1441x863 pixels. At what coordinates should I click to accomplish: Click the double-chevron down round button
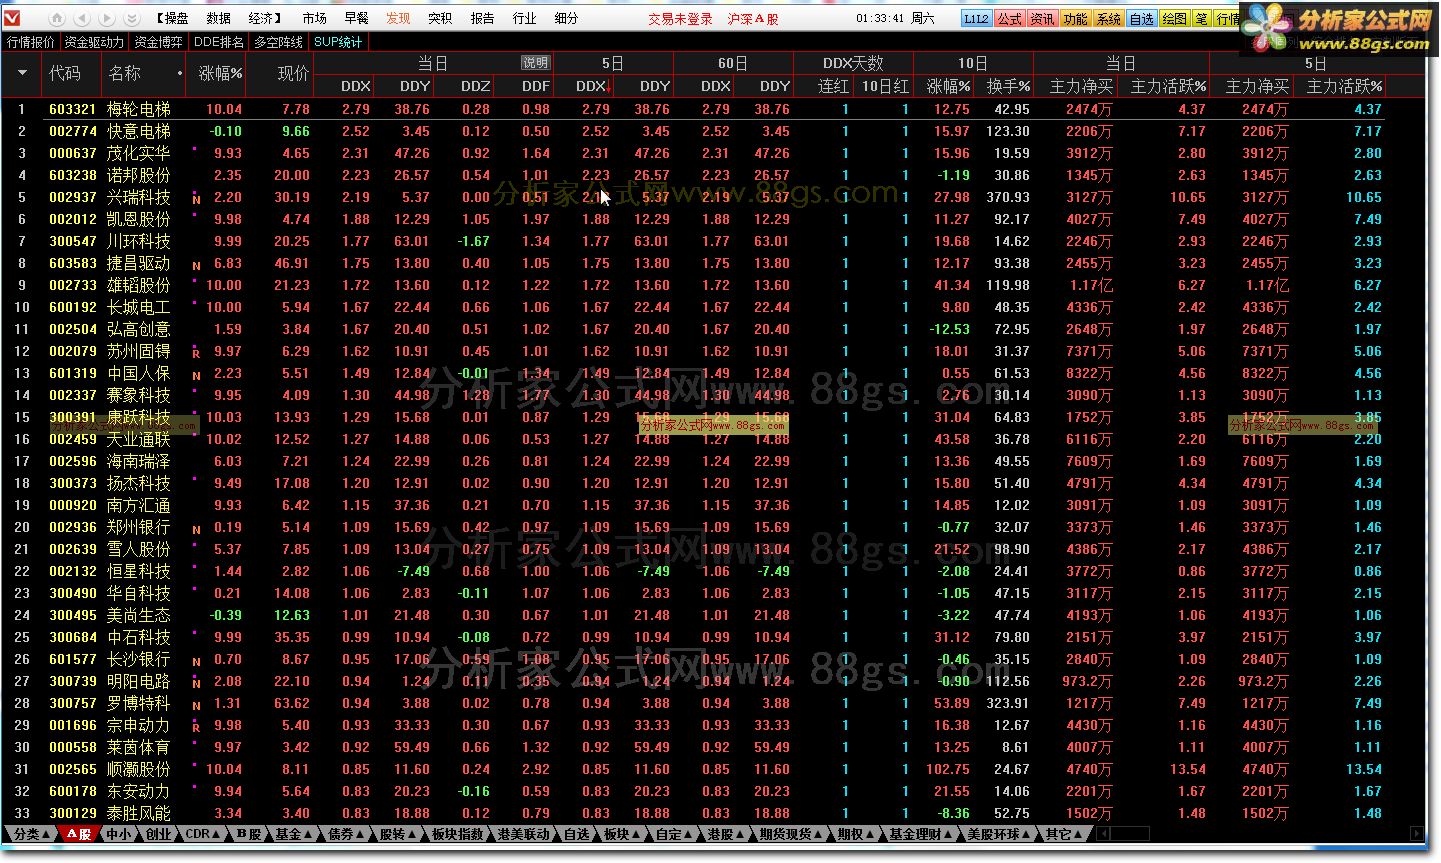coord(132,18)
